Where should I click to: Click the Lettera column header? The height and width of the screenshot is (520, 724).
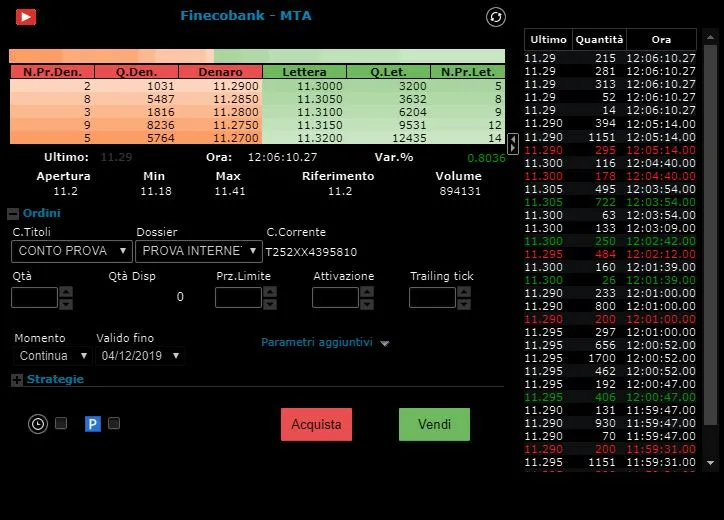click(x=304, y=72)
